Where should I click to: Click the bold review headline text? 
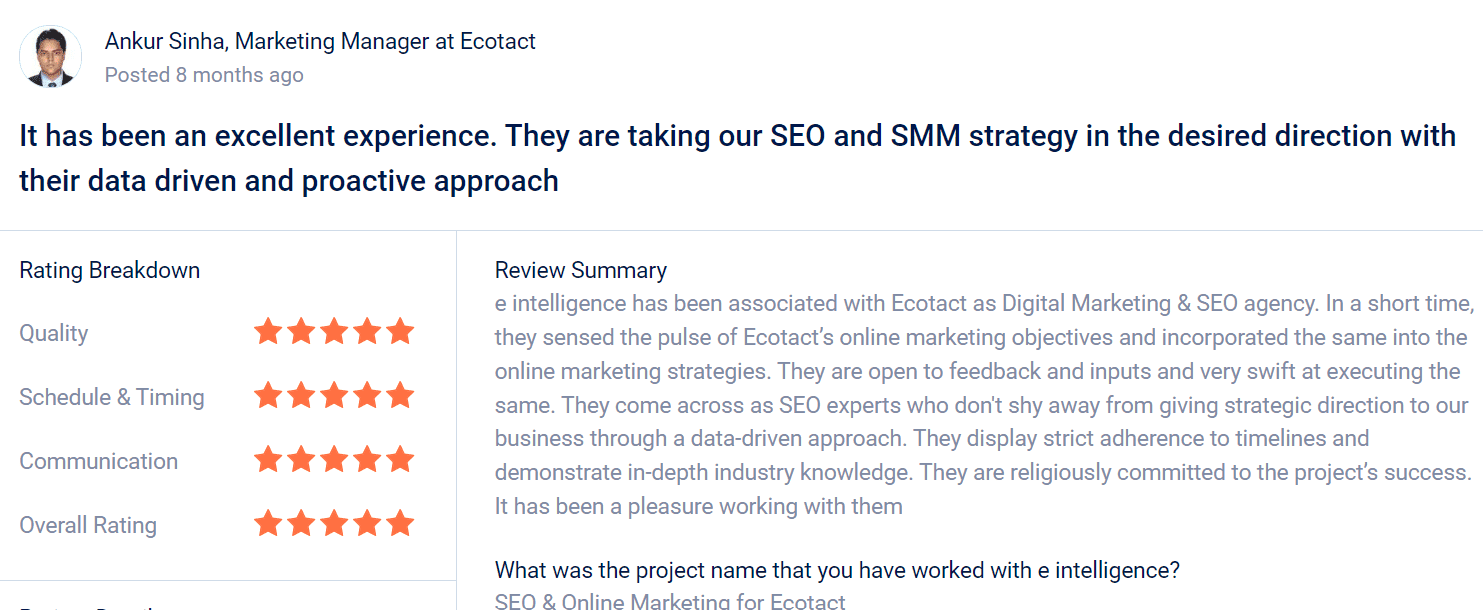tap(737, 158)
